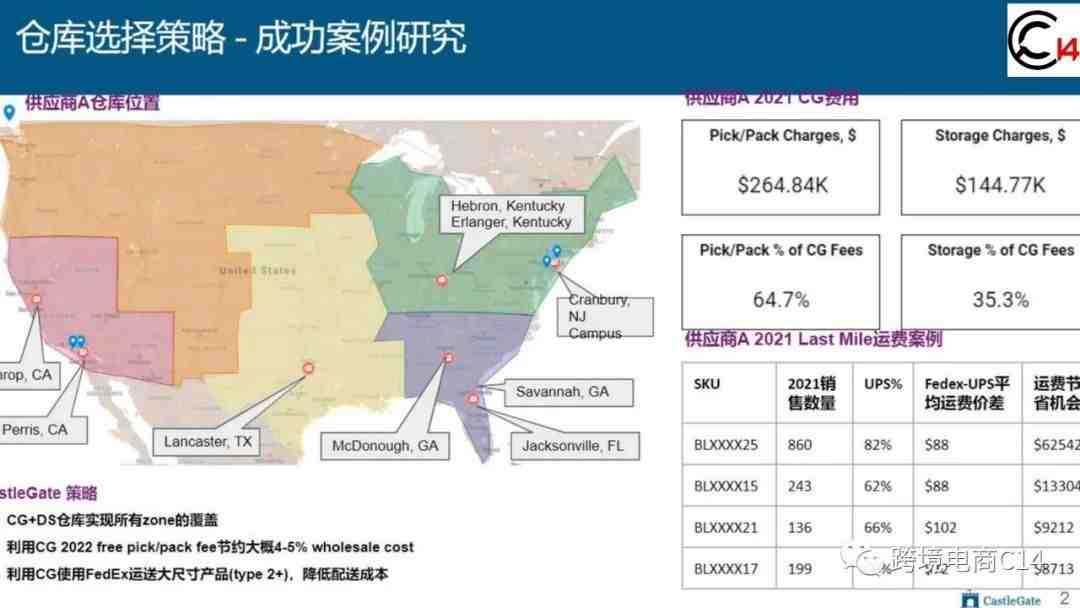This screenshot has width=1080, height=608.
Task: Click the 'SKU' column header
Action: (x=707, y=384)
